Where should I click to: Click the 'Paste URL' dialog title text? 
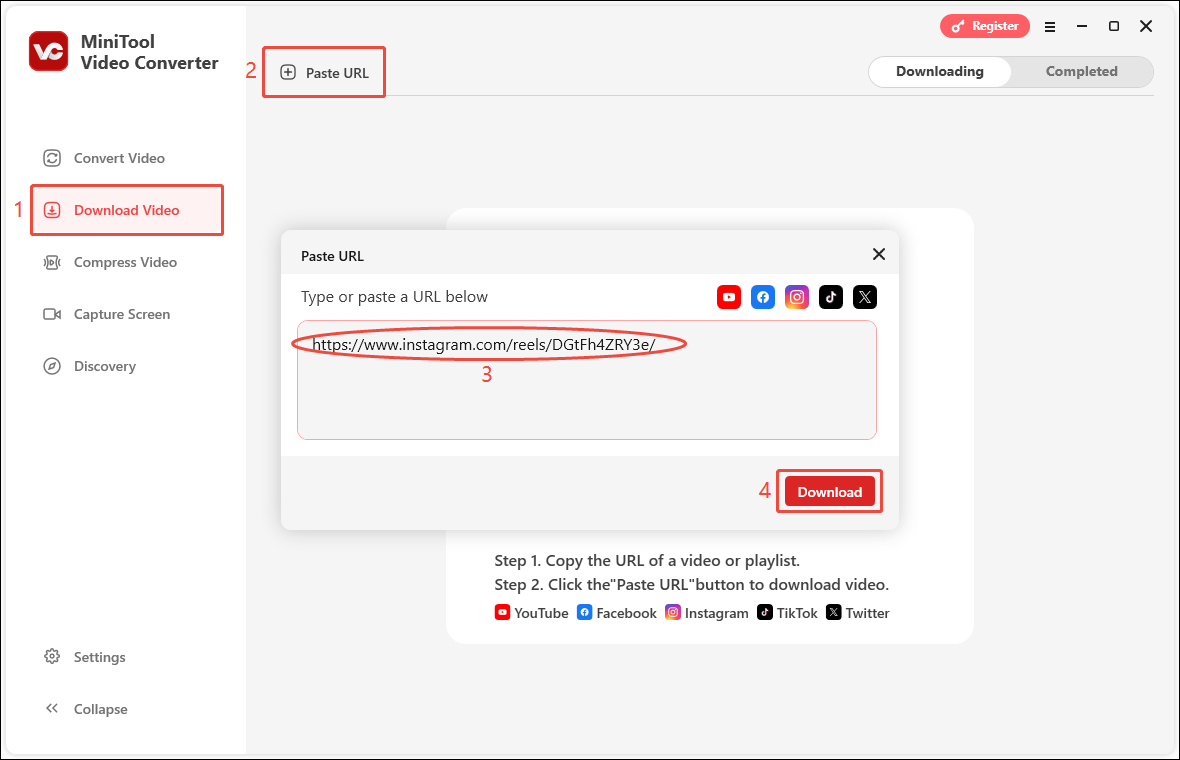pyautogui.click(x=332, y=256)
